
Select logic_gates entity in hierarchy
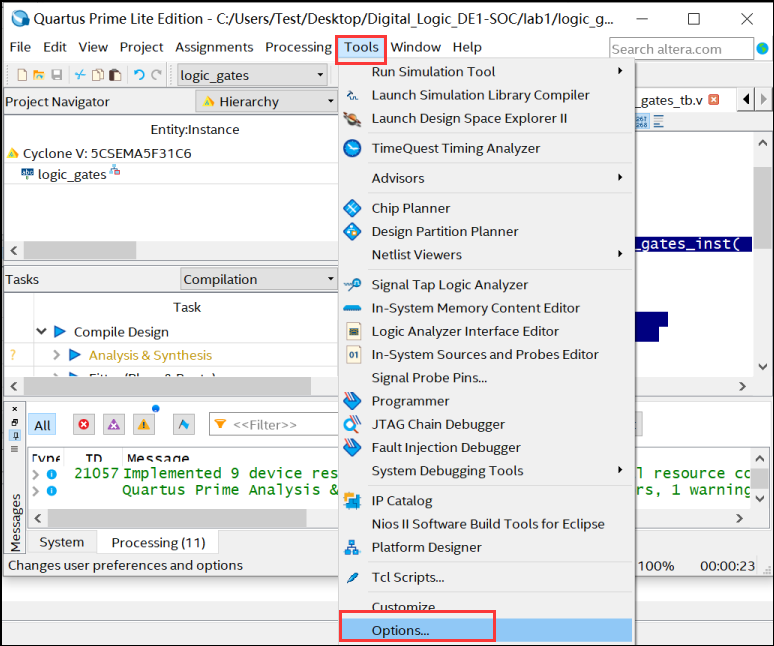point(72,175)
